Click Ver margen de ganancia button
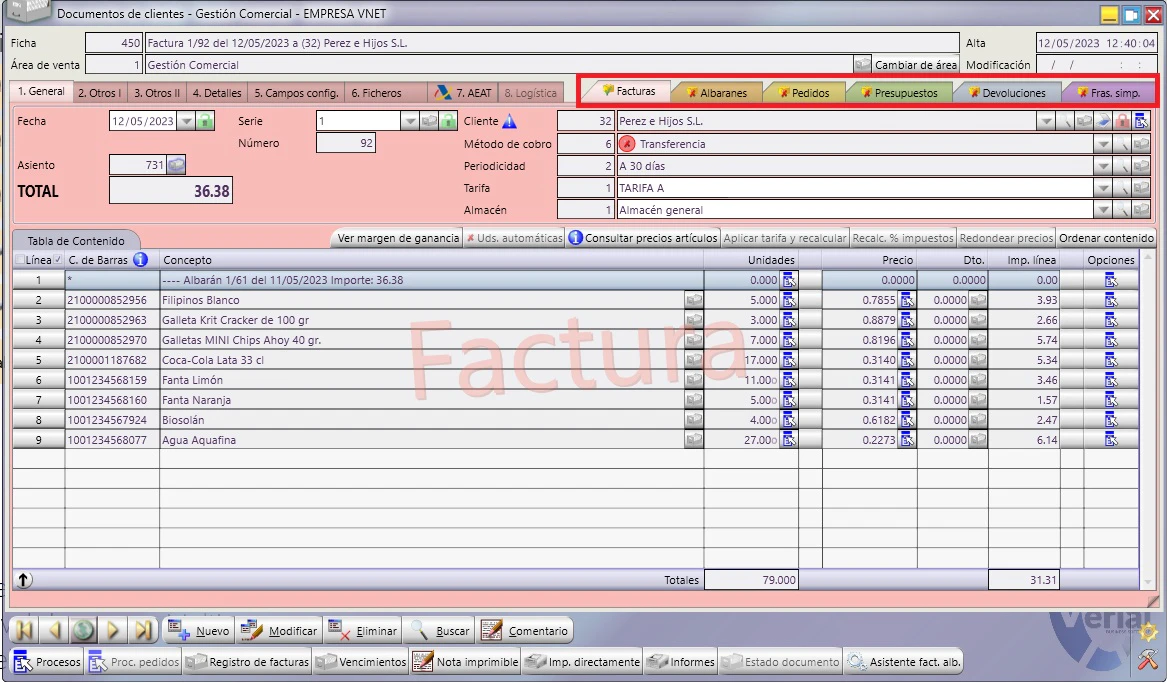Screen dimensions: 1167x683 [x=398, y=238]
